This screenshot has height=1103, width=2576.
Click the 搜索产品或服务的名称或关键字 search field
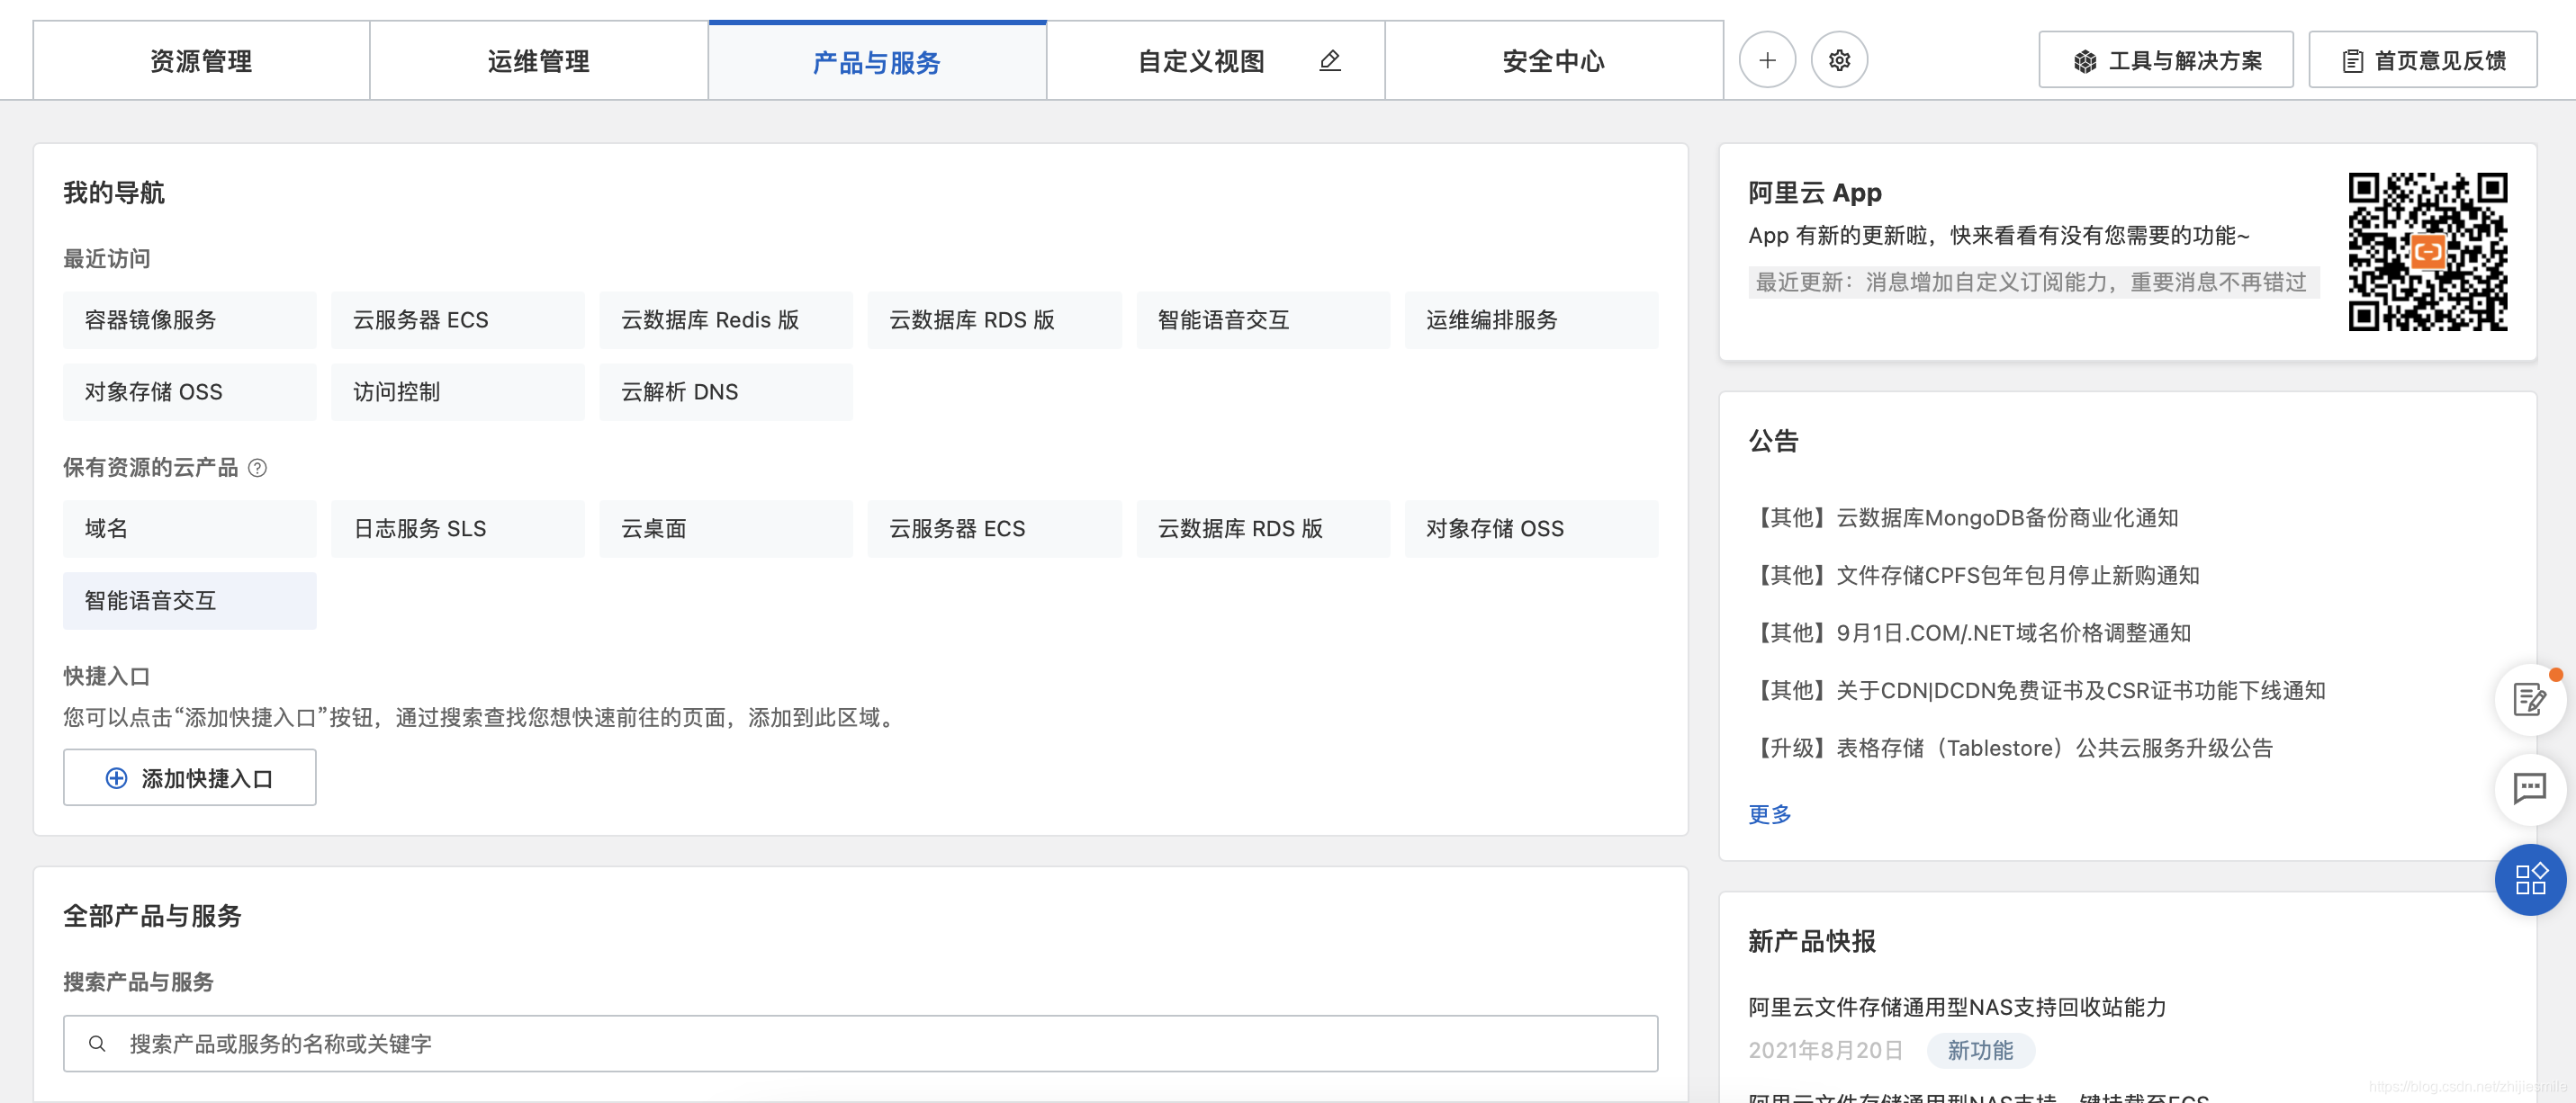(860, 1043)
